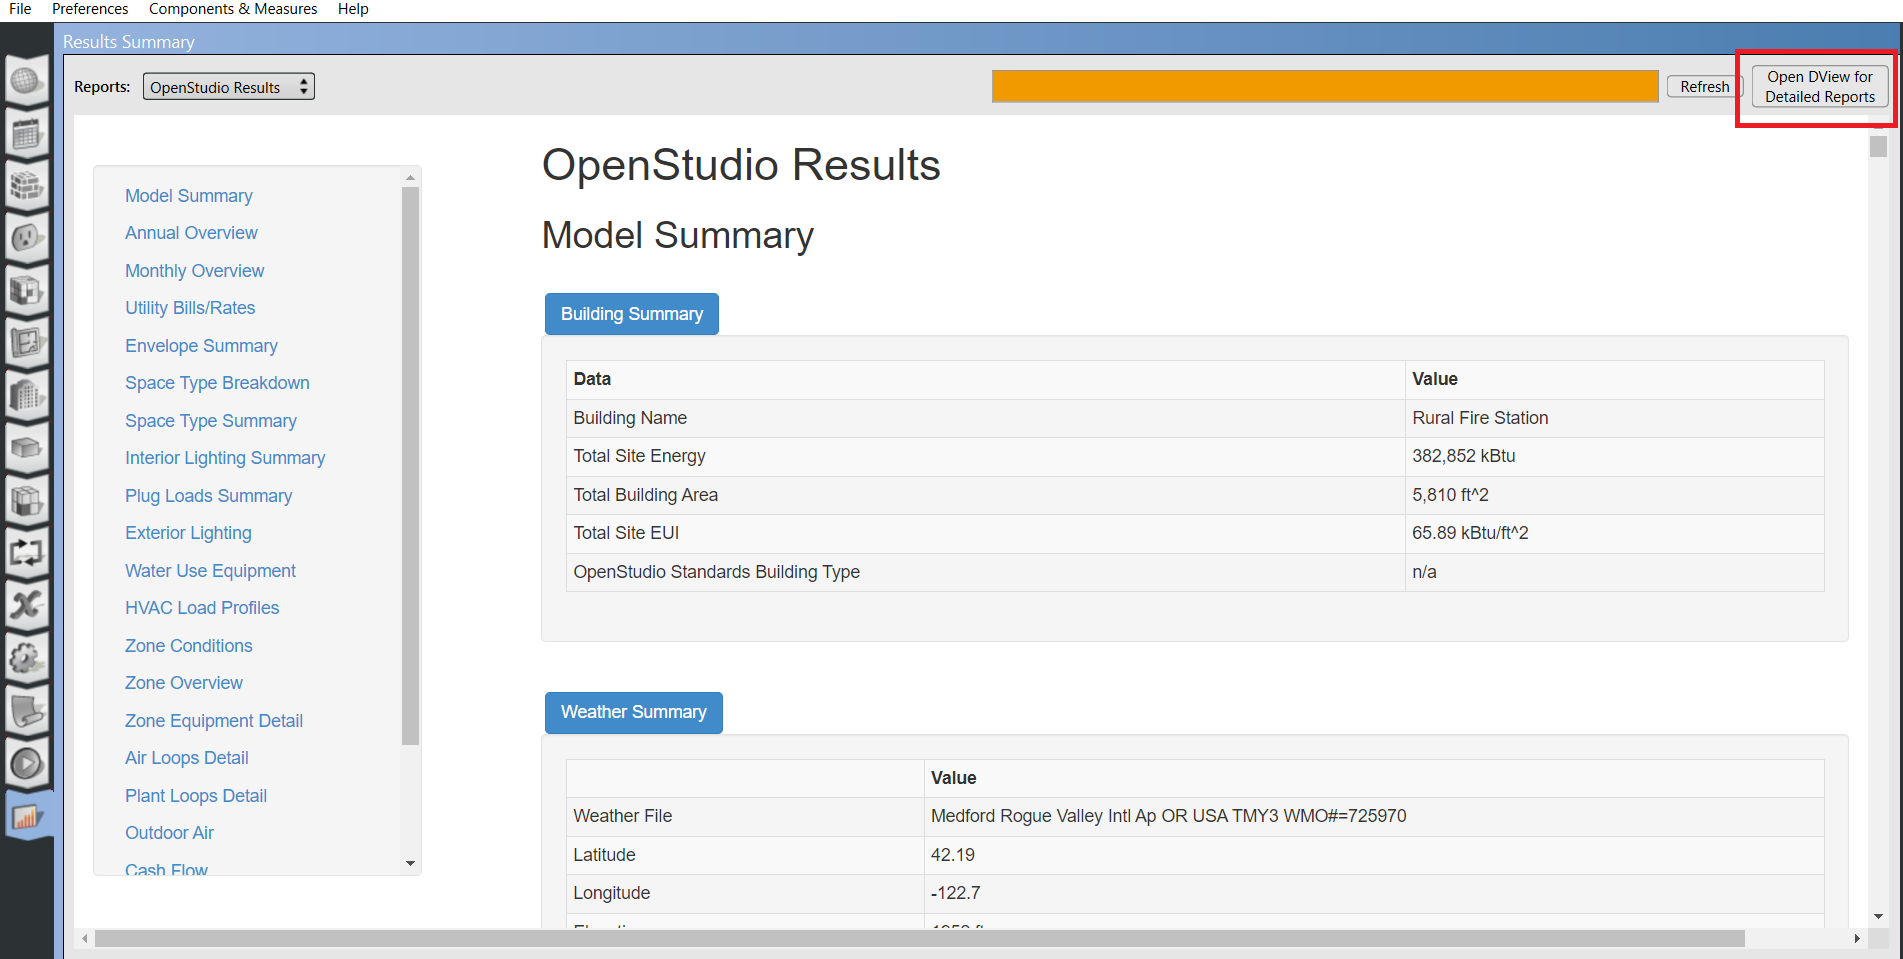Click the 65.89 kBtu/ft^2 value cell
This screenshot has width=1903, height=959.
[x=1614, y=533]
